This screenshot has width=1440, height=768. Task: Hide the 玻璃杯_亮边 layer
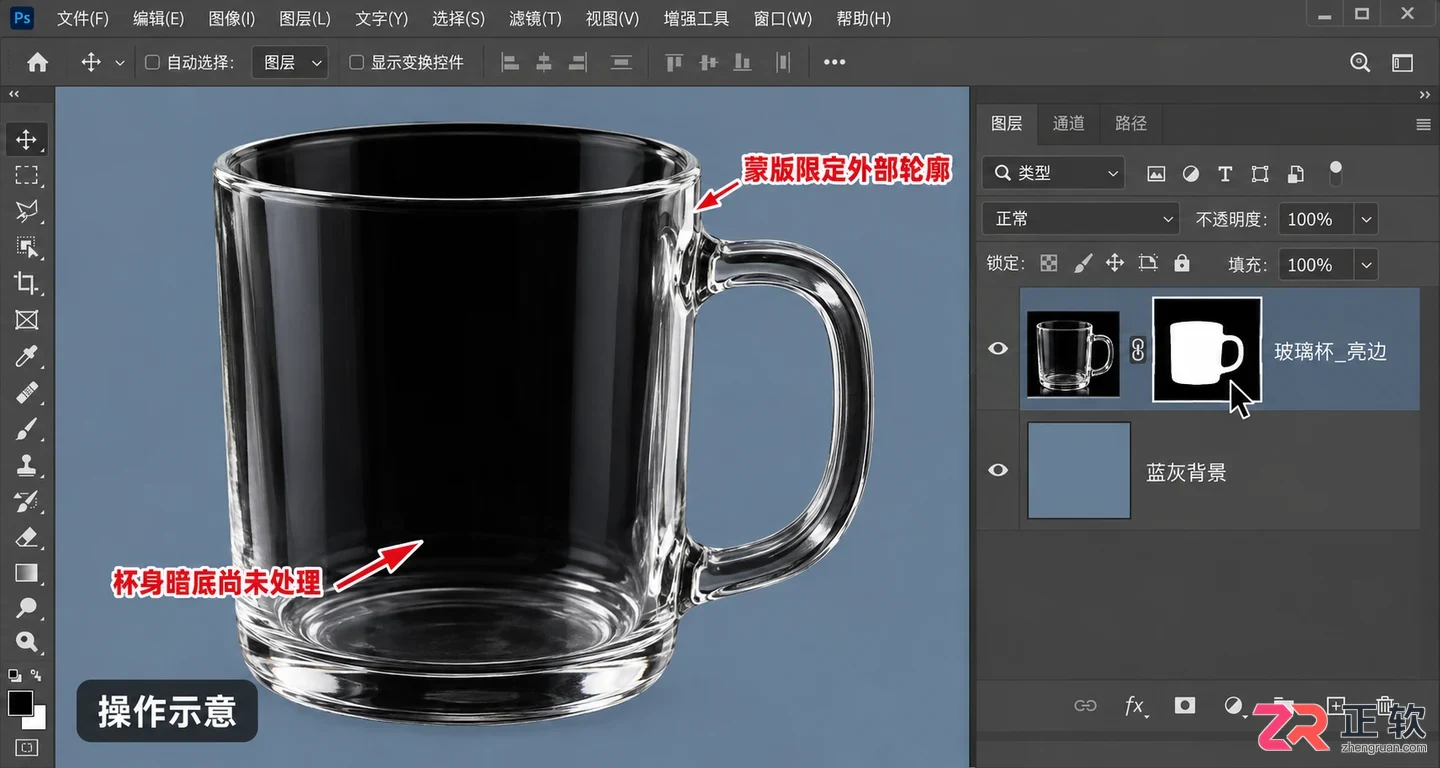coord(998,349)
